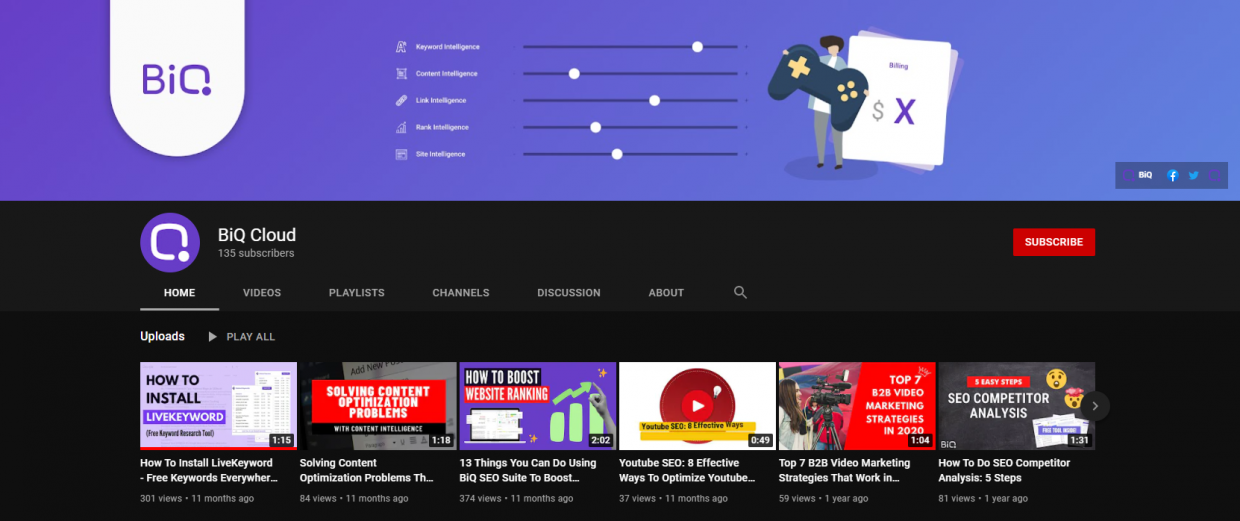Viewport: 1240px width, 521px height.
Task: Switch to the Home tab
Action: click(x=180, y=293)
